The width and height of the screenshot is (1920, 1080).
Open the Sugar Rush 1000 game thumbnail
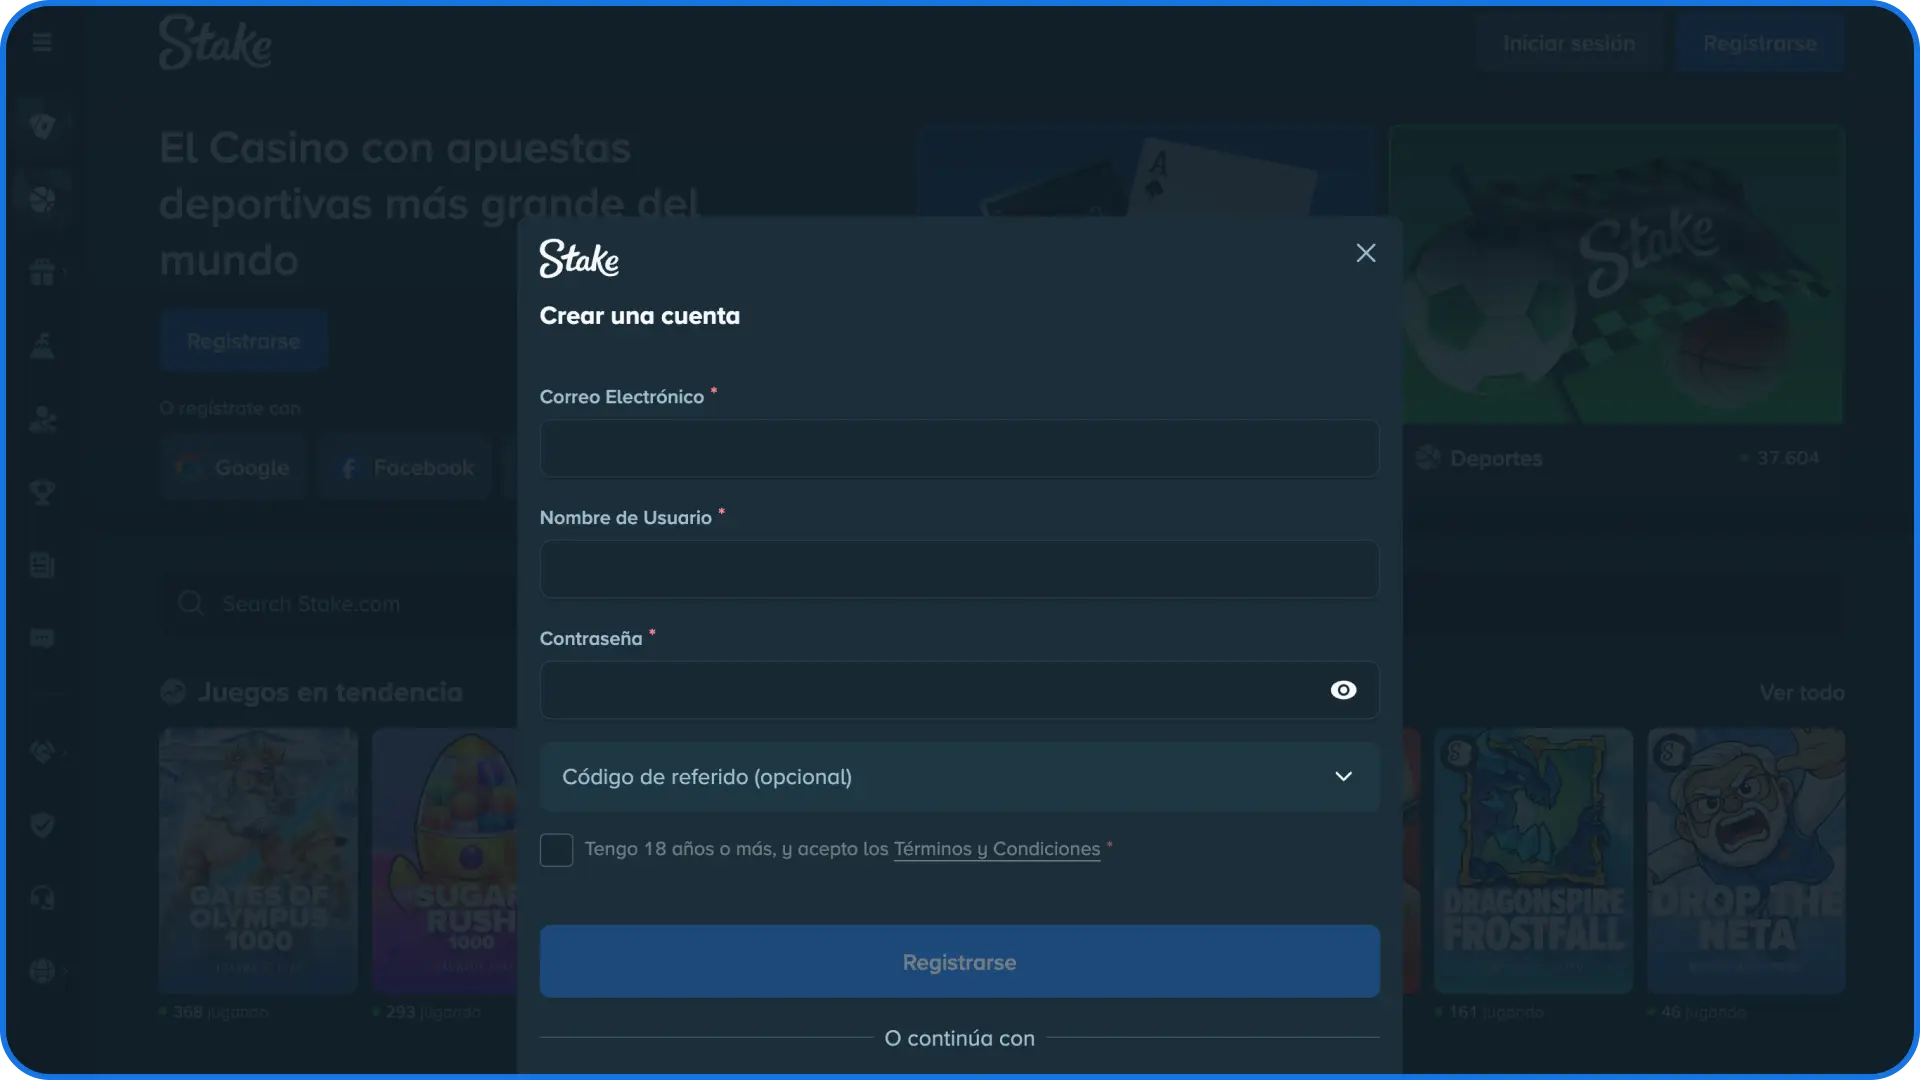[x=446, y=861]
